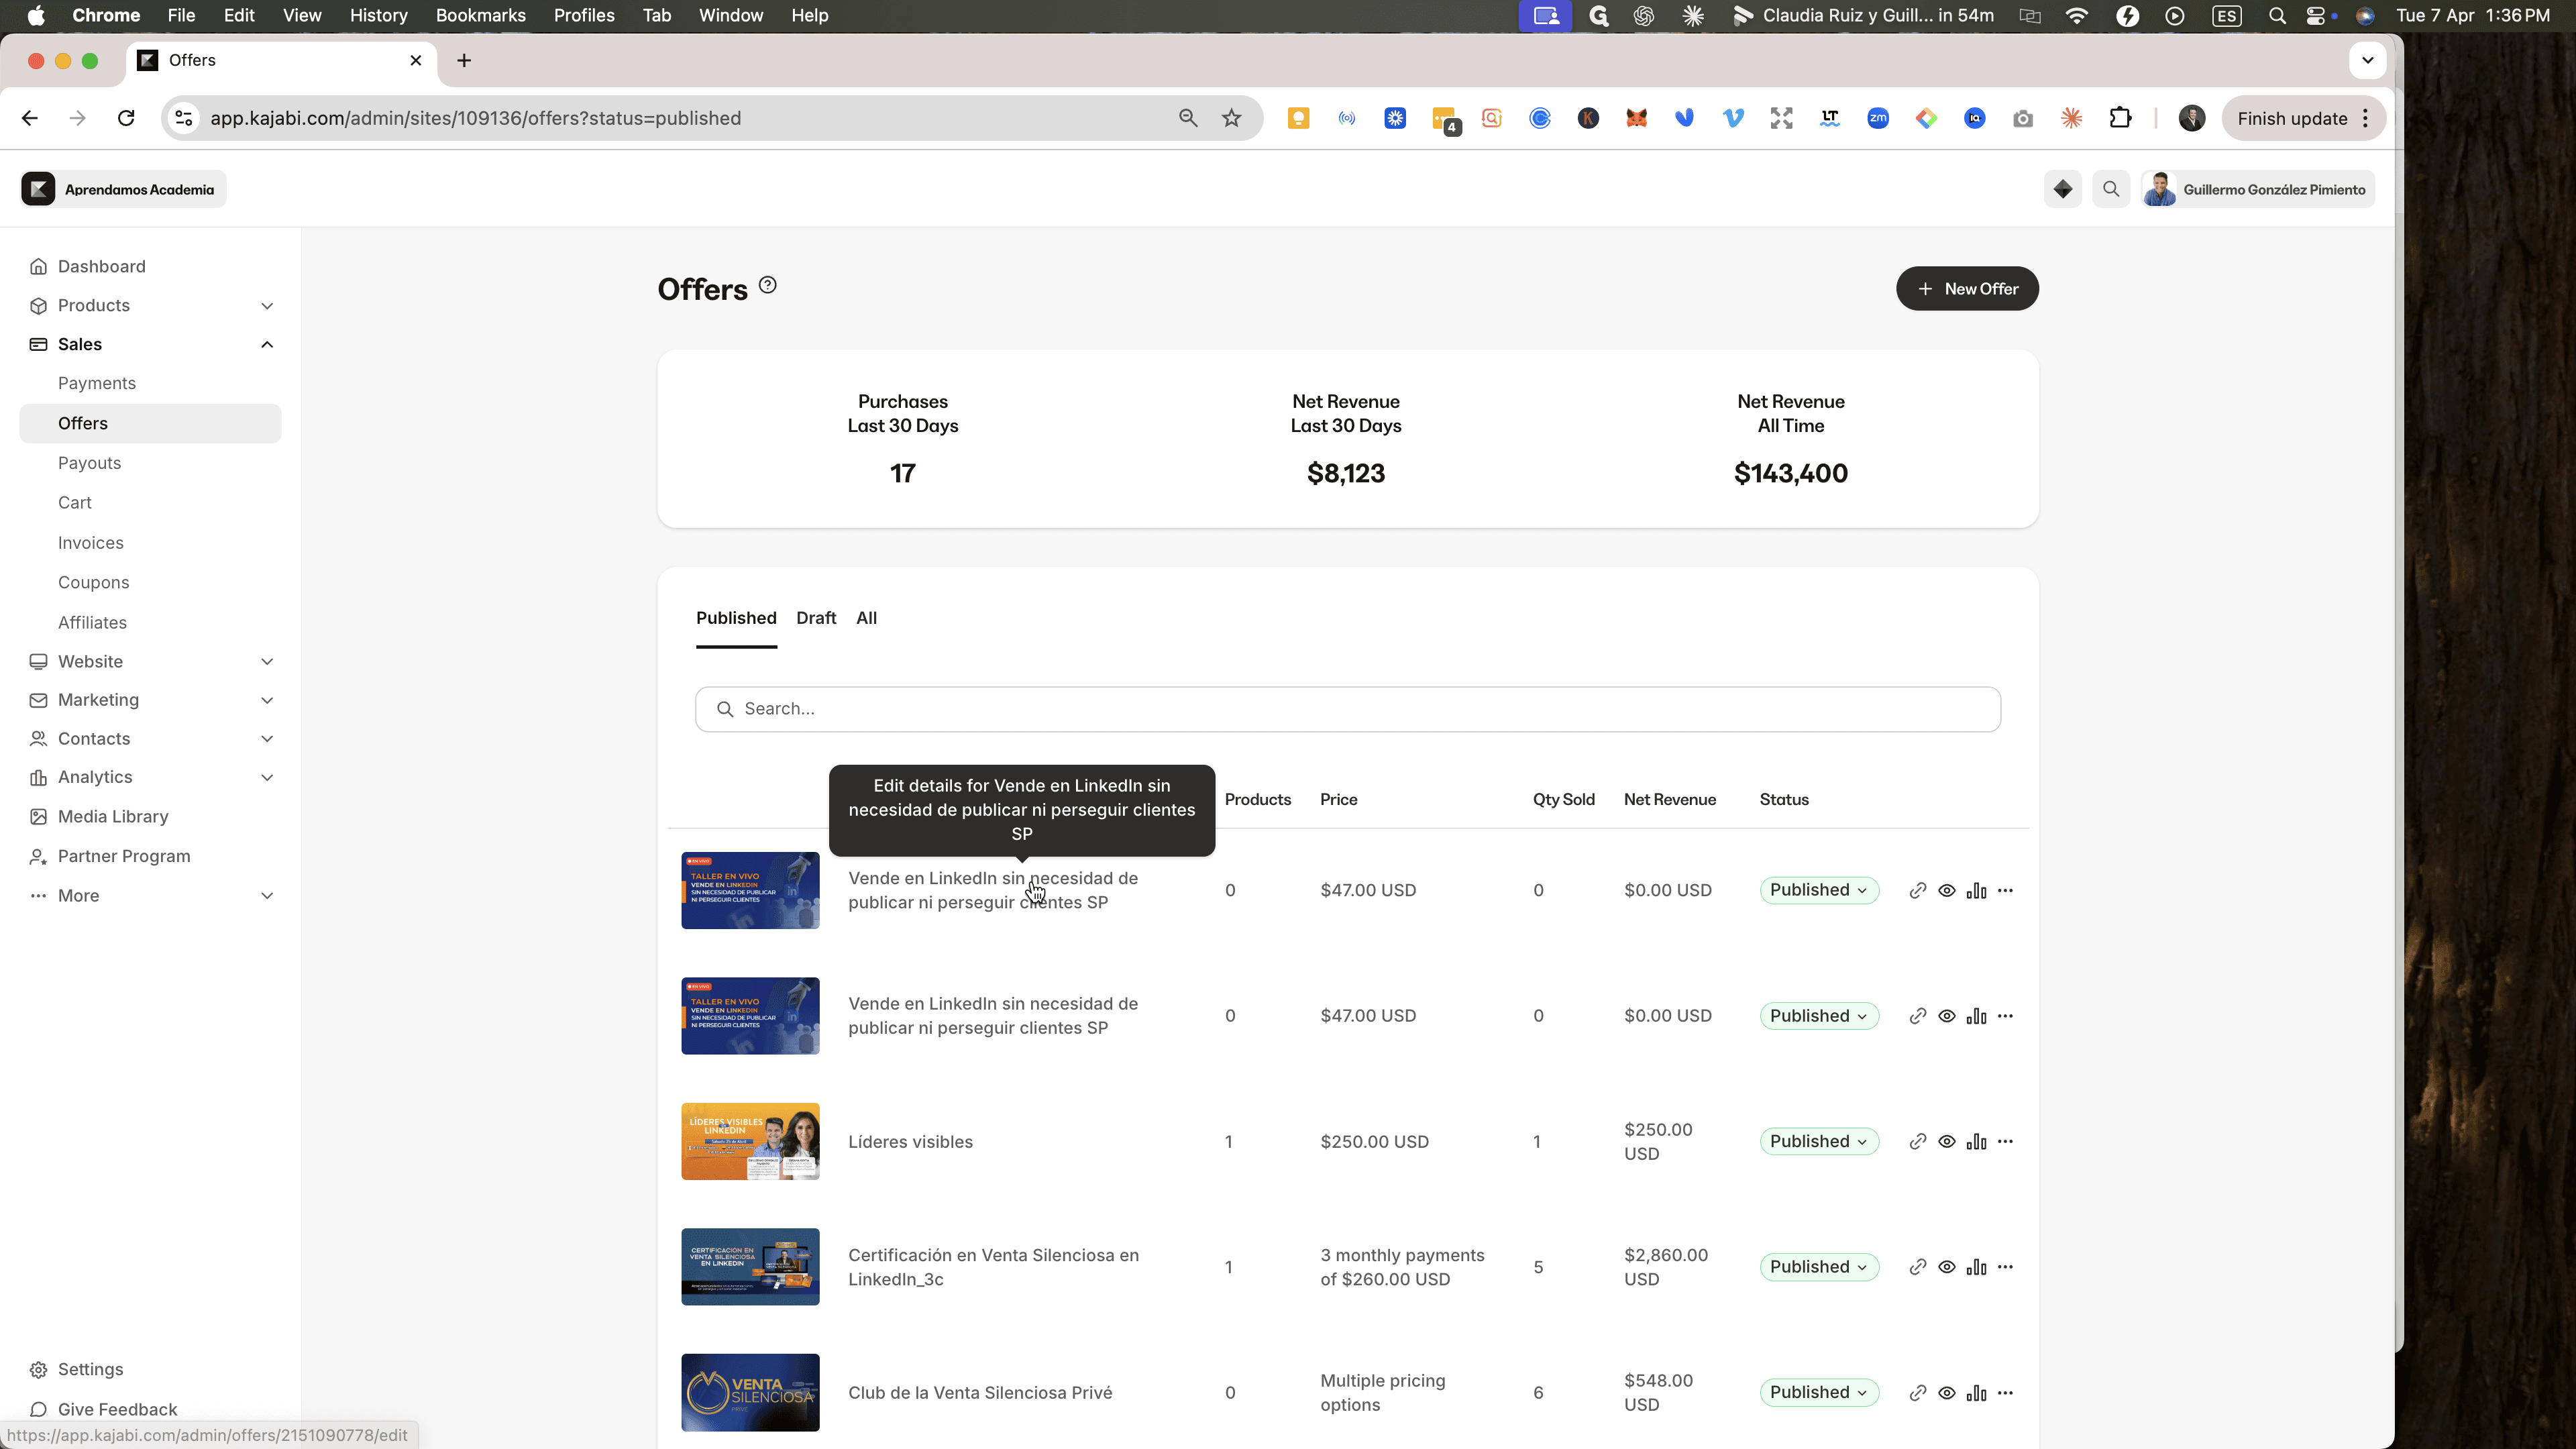Open macOS Spotlight search in menu bar
This screenshot has height=1449, width=2576.
(x=2277, y=15)
